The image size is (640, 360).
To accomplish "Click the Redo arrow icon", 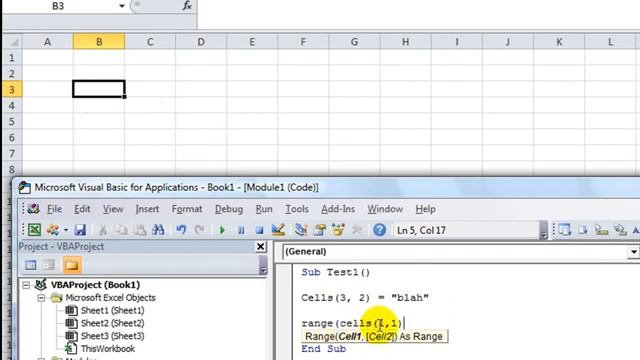I will 199,230.
